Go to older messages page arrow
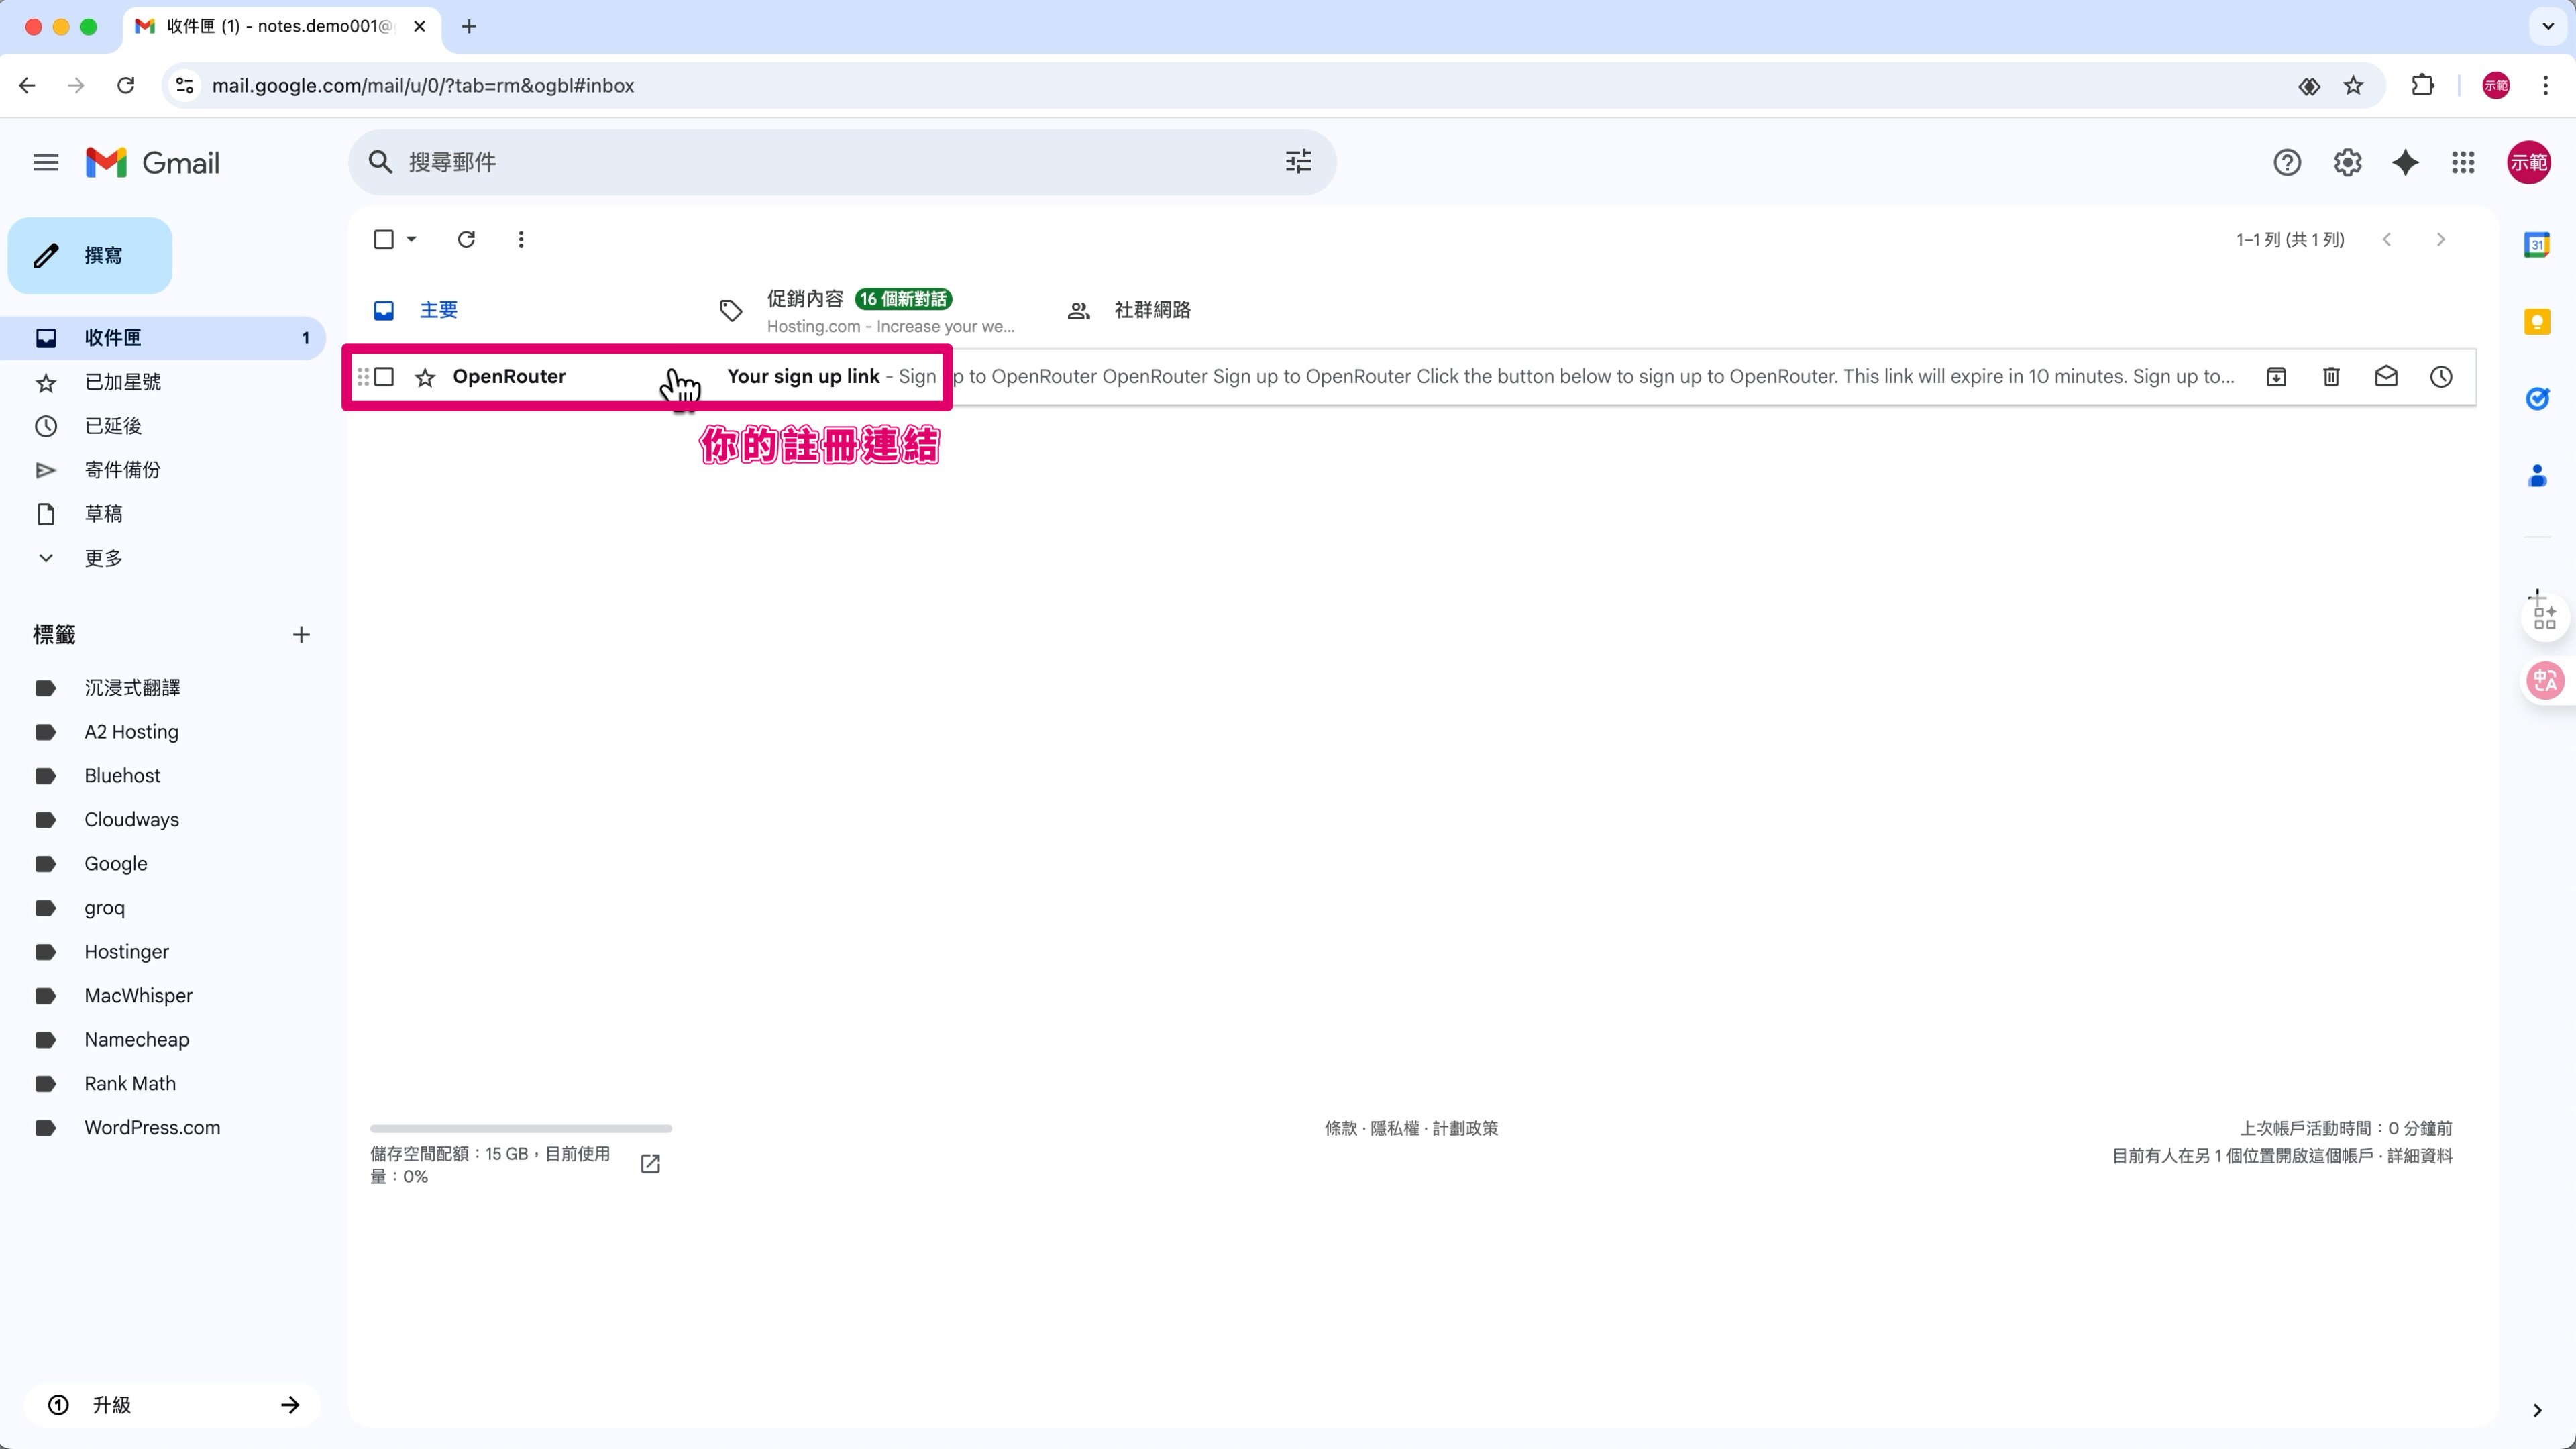The width and height of the screenshot is (2576, 1449). (x=2441, y=239)
